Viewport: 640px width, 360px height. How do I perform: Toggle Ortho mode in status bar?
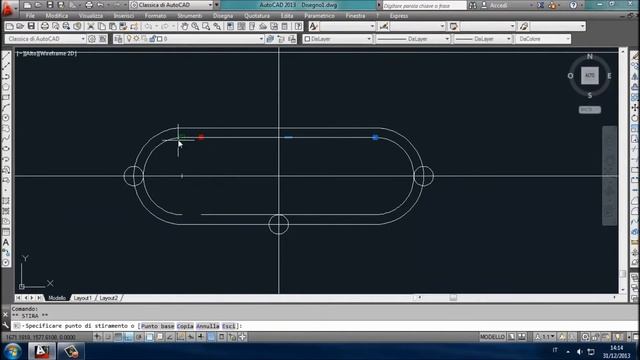pyautogui.click(x=128, y=337)
